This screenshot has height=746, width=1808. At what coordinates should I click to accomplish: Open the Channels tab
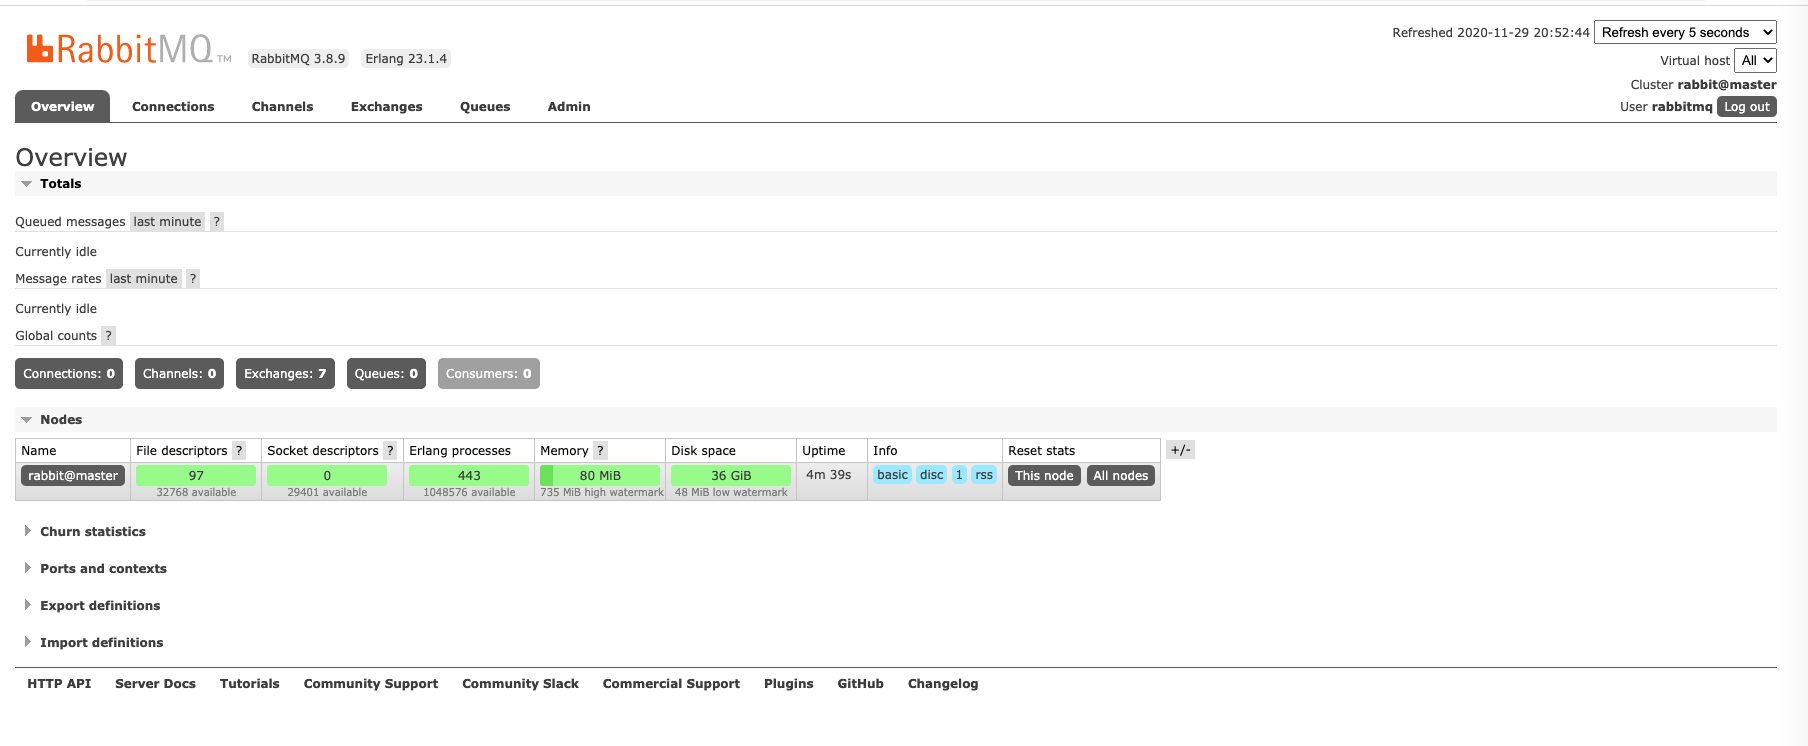coord(282,107)
